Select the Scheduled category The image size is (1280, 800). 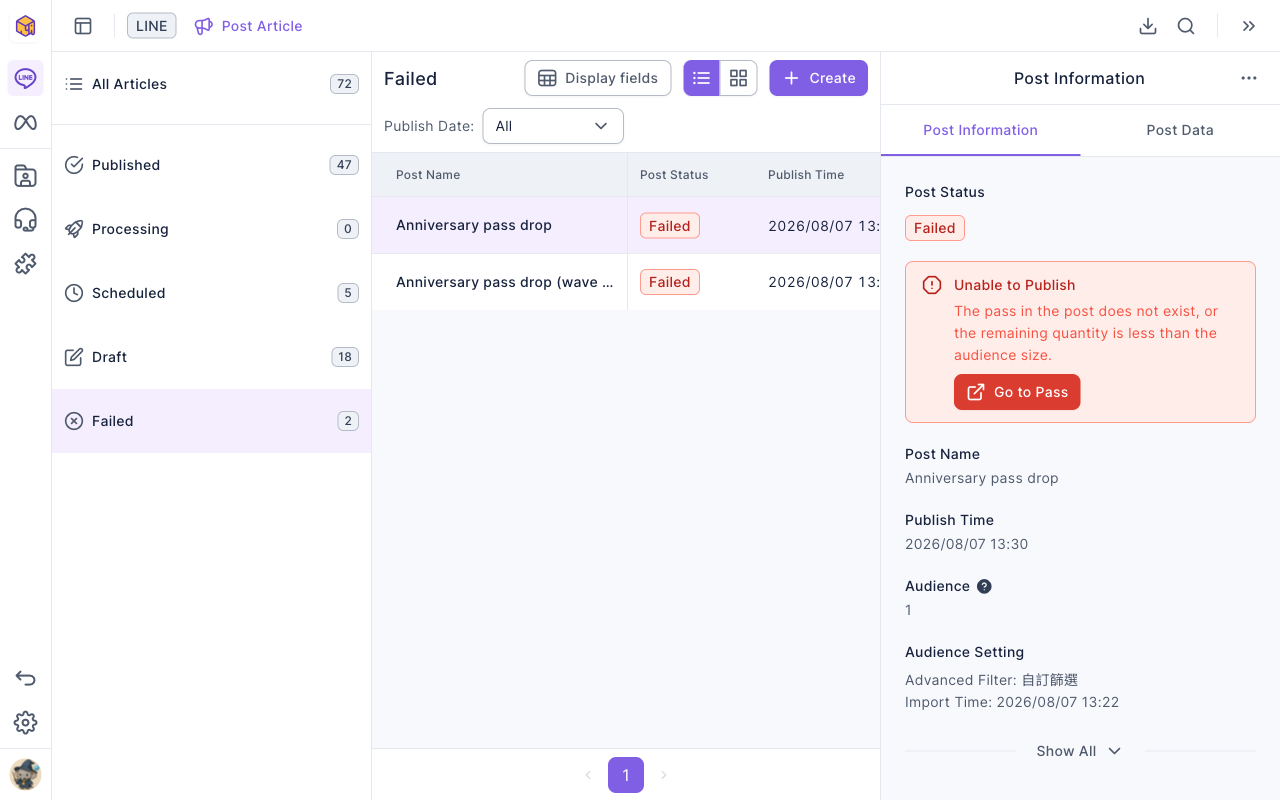pyautogui.click(x=211, y=293)
